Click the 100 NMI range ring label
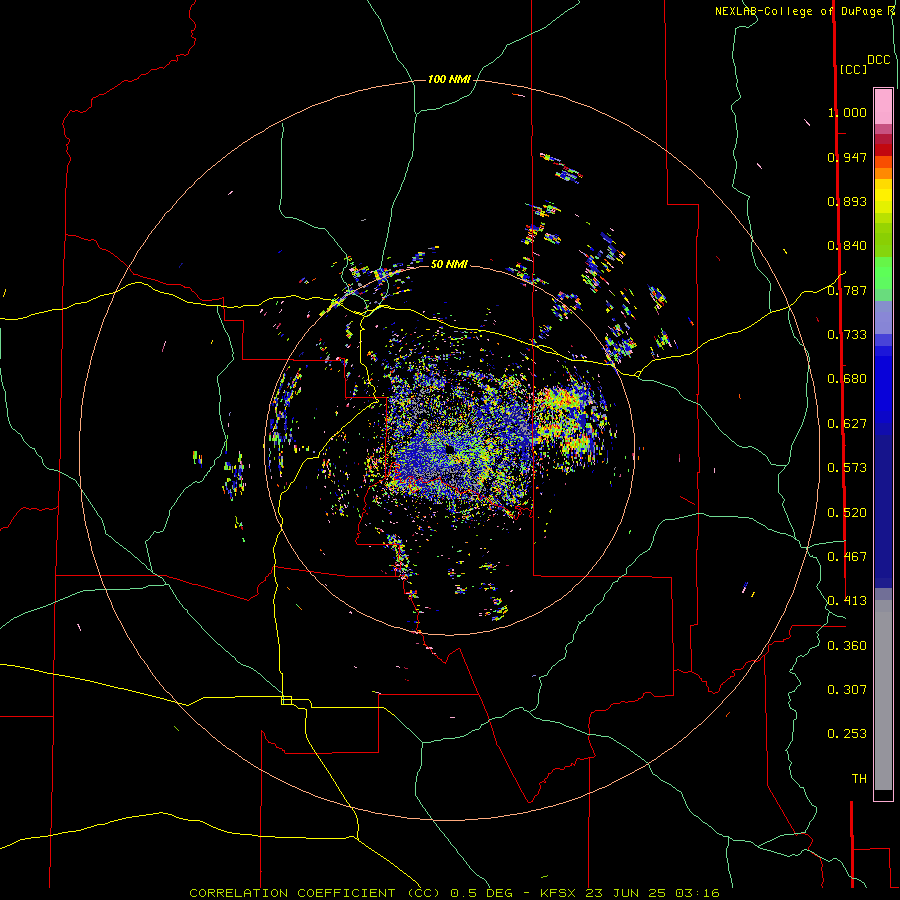 449,79
